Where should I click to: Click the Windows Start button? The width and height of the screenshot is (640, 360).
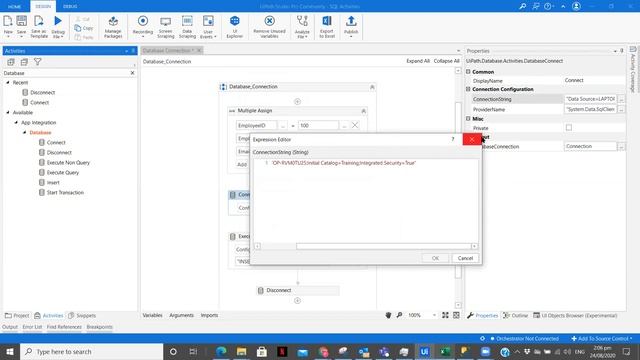[x=10, y=351]
